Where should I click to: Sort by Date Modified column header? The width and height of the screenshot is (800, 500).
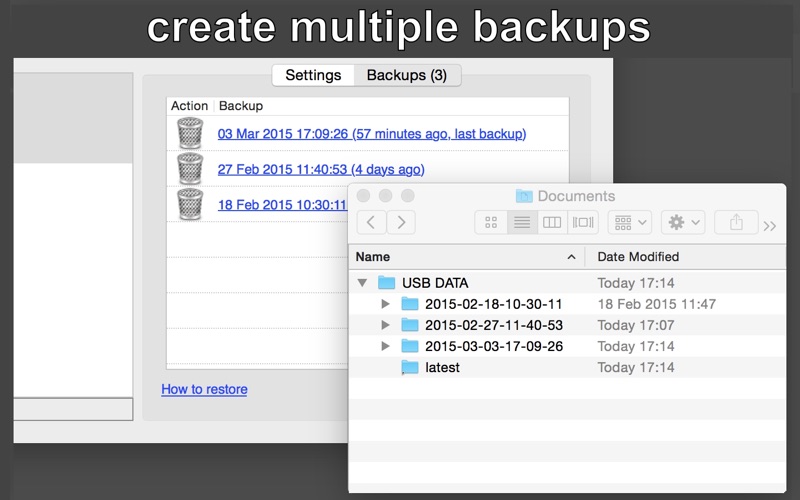(638, 257)
